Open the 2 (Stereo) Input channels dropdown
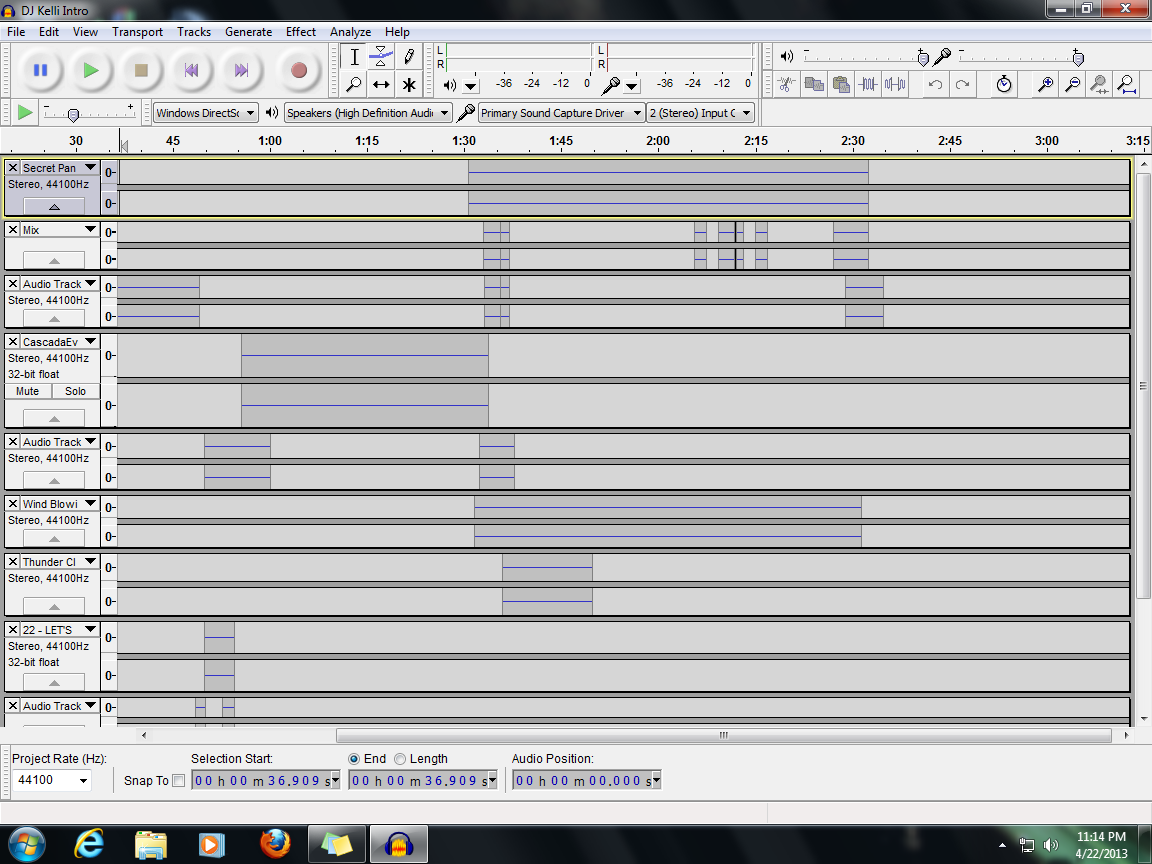Image resolution: width=1152 pixels, height=864 pixels. (700, 112)
